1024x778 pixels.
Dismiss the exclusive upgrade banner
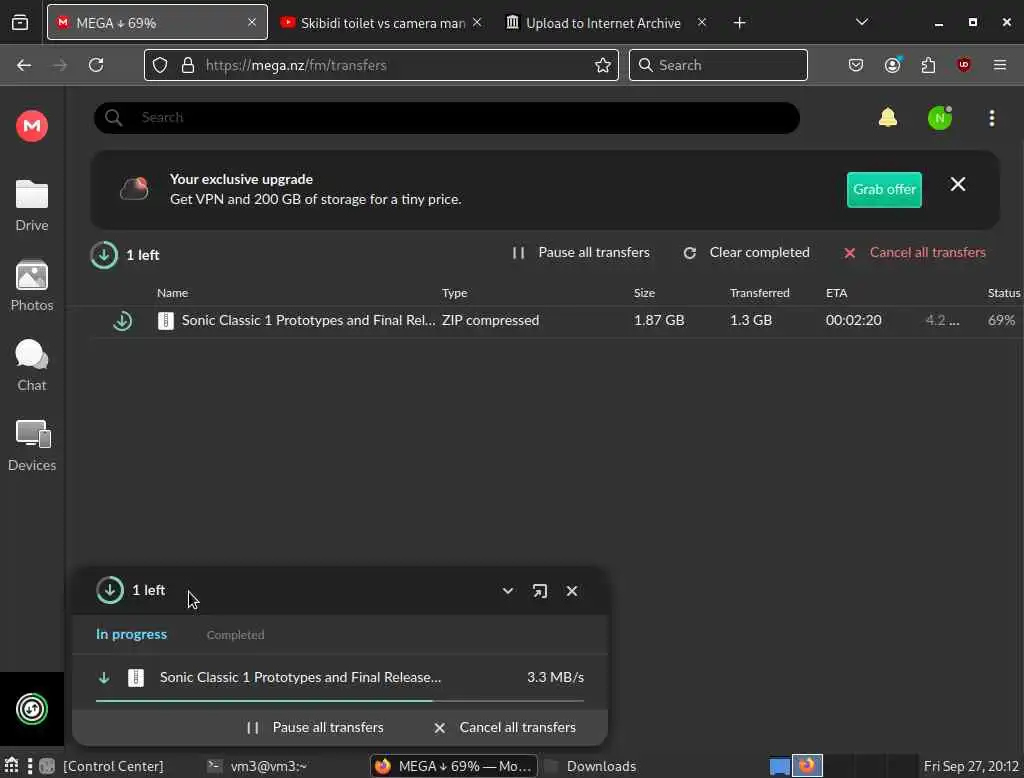[x=957, y=185]
